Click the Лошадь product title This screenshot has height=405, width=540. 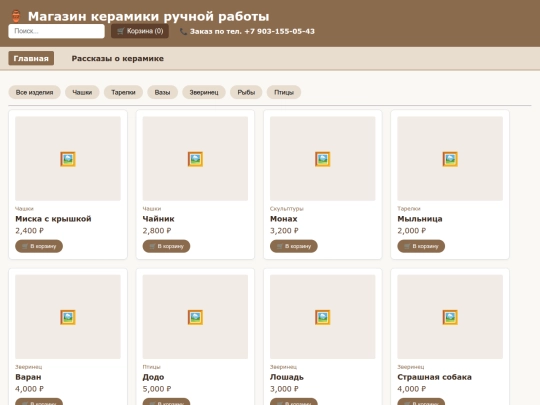[287, 377]
